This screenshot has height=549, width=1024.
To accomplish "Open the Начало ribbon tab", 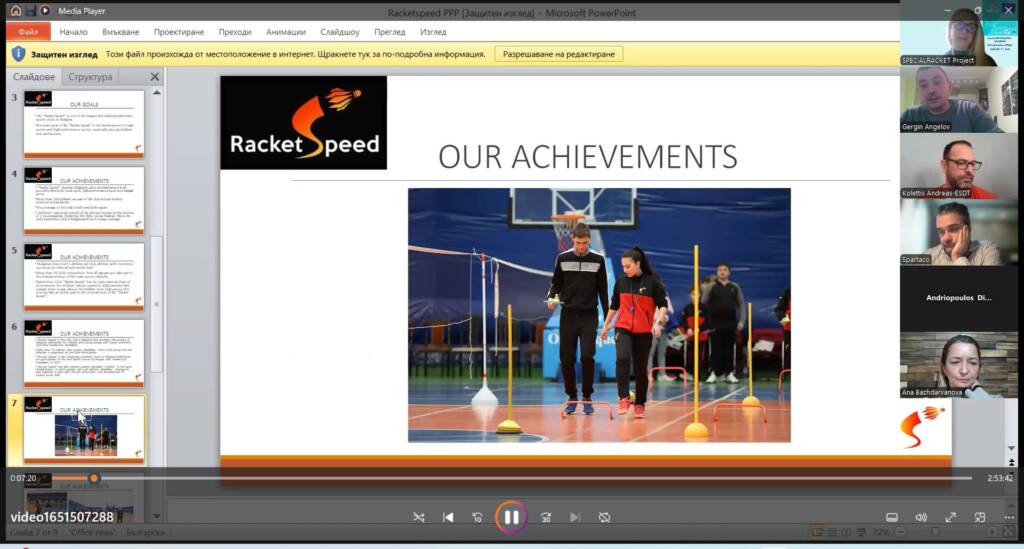I will (x=73, y=31).
